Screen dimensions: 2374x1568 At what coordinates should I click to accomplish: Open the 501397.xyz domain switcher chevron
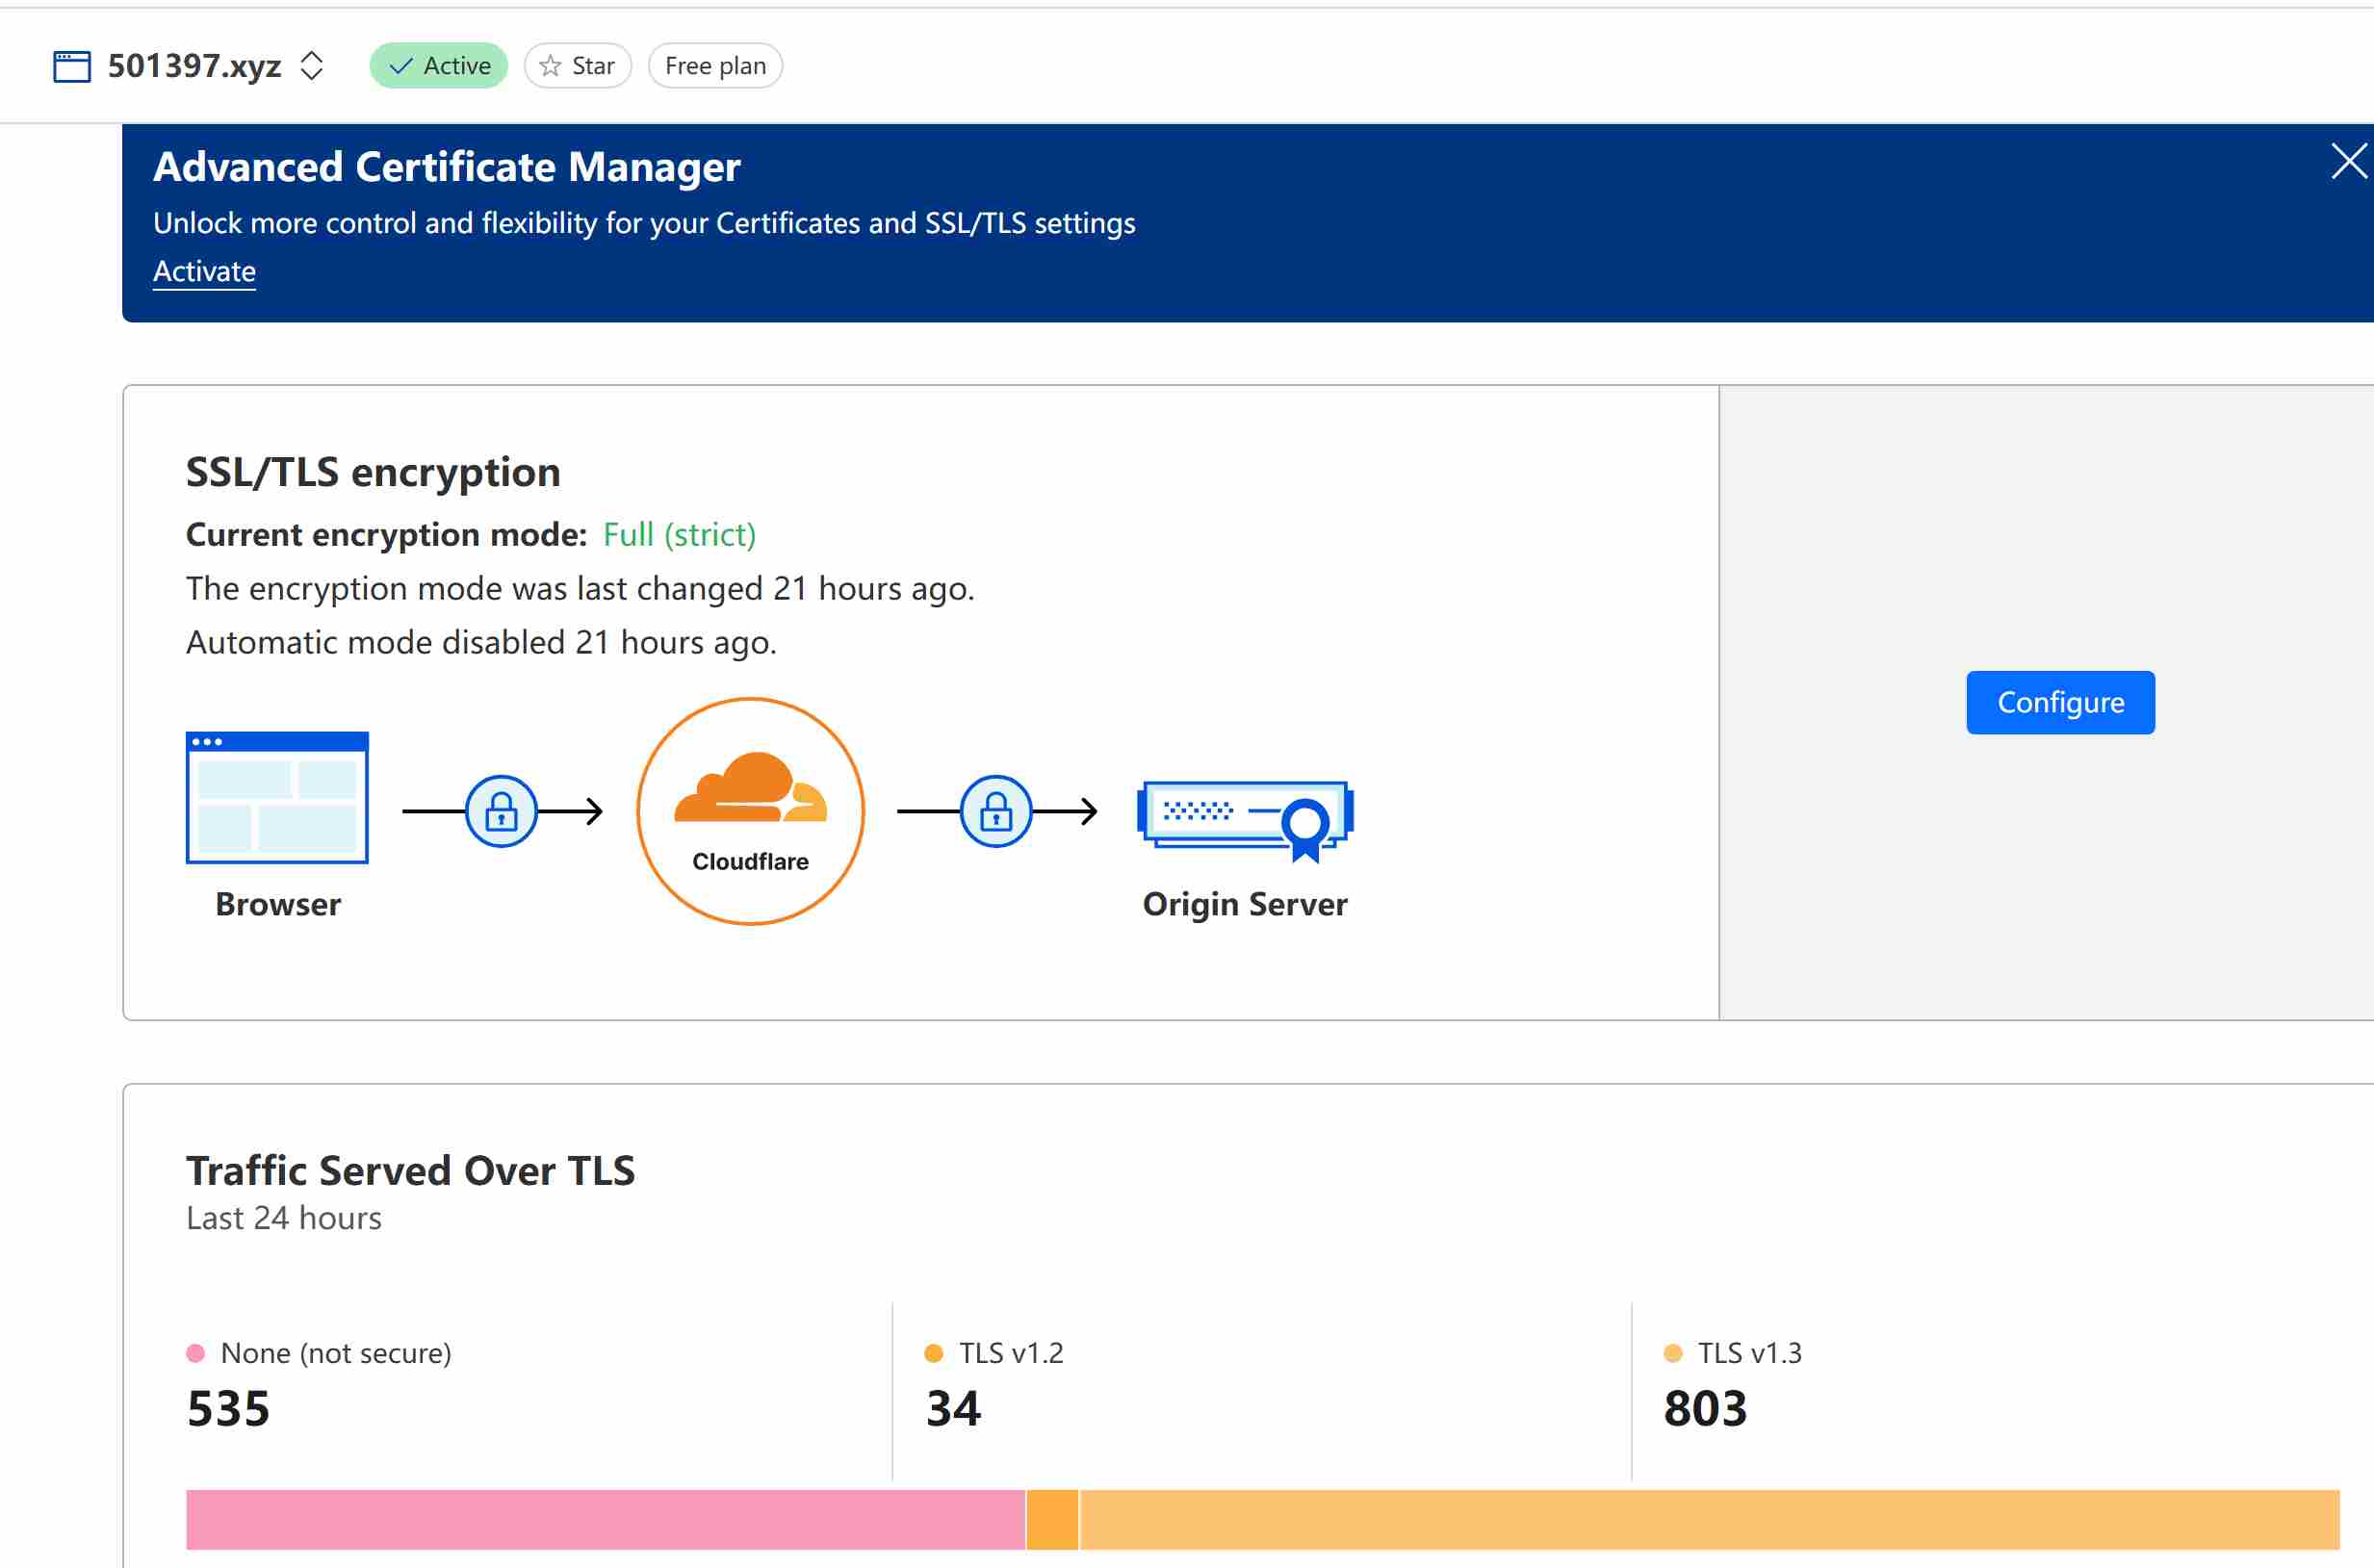pyautogui.click(x=312, y=66)
